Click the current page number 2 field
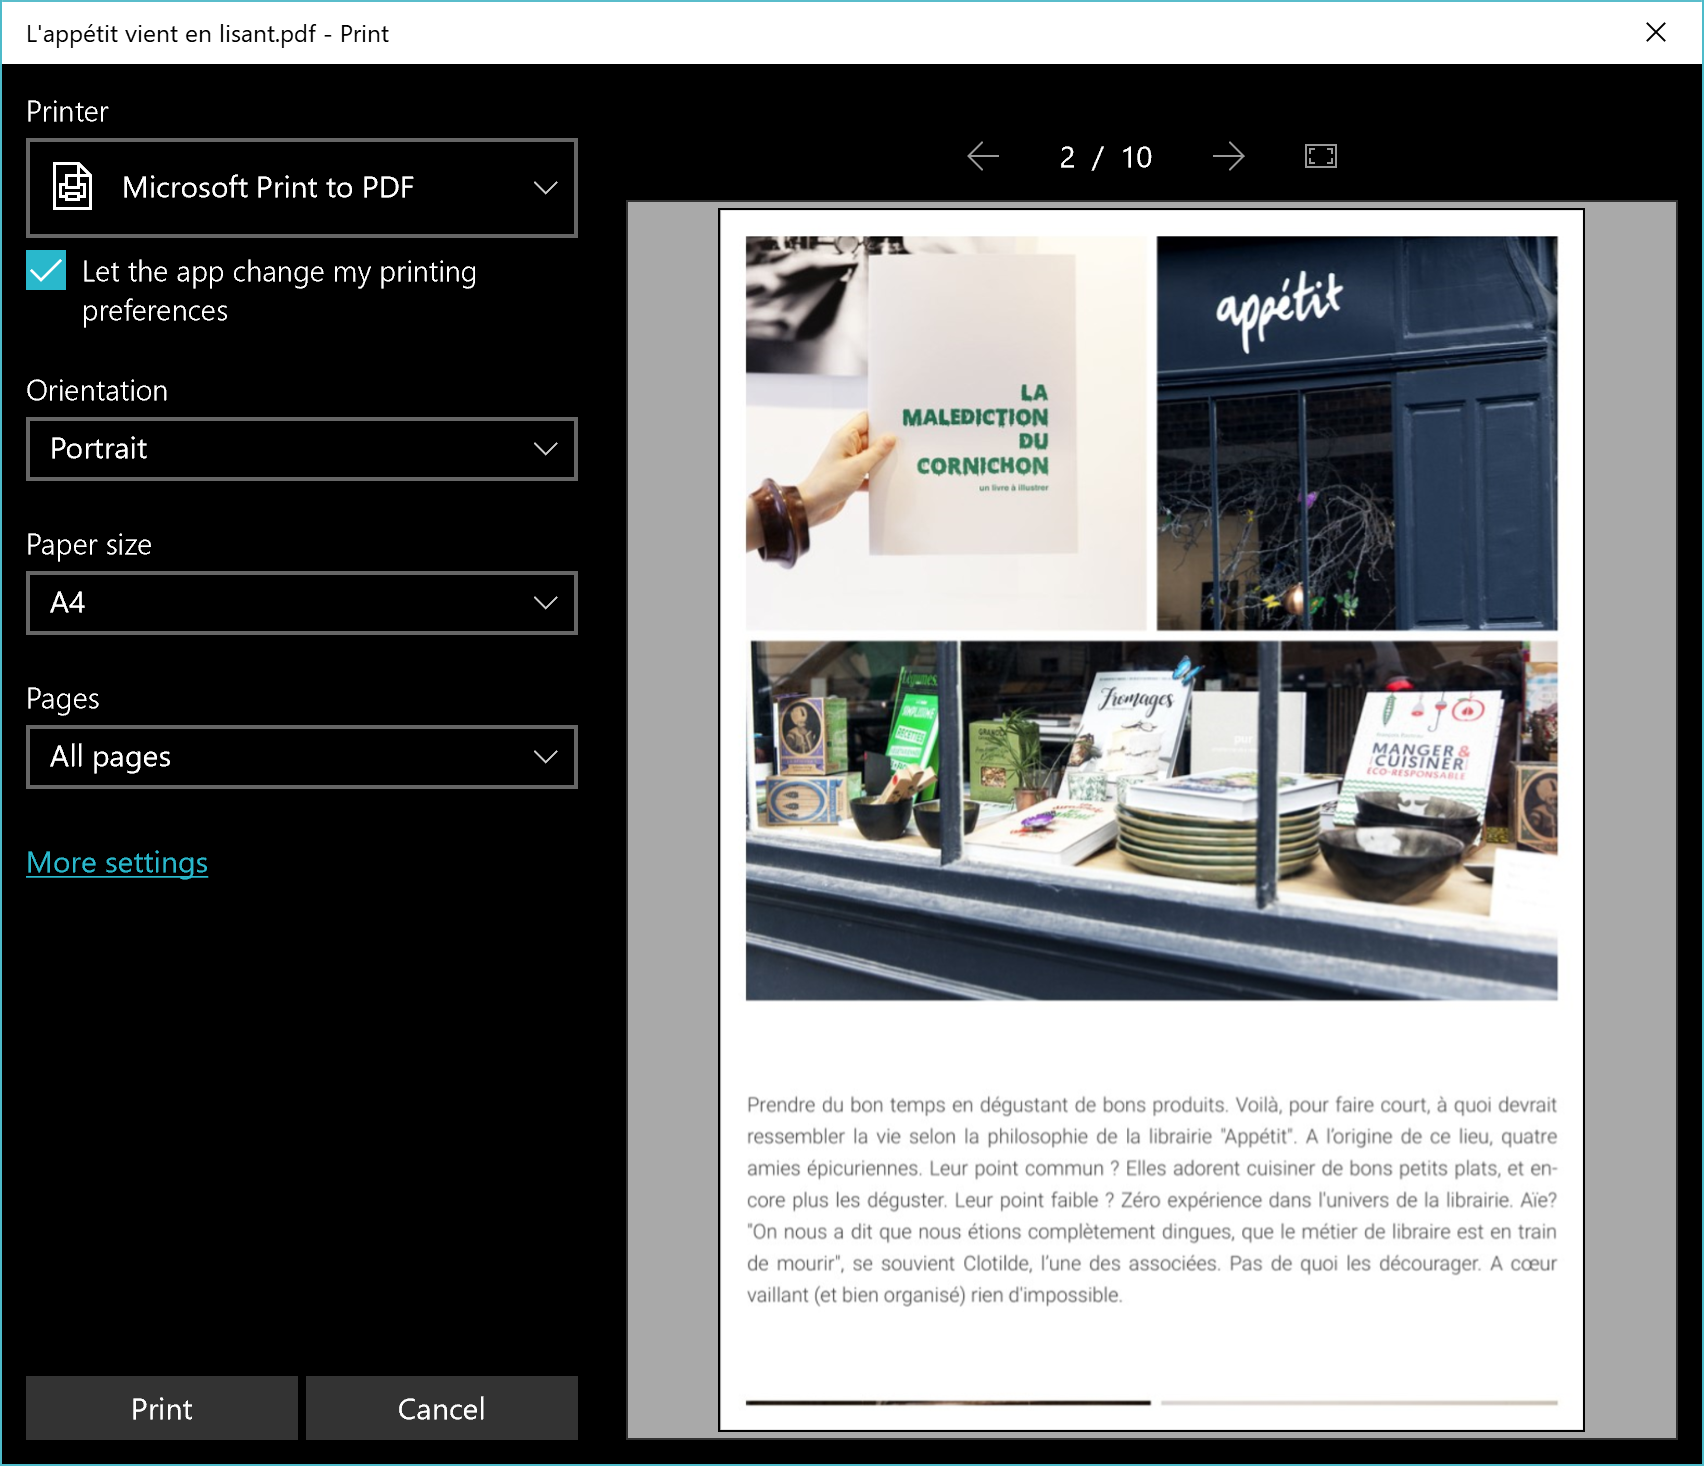This screenshot has width=1704, height=1466. click(1067, 157)
